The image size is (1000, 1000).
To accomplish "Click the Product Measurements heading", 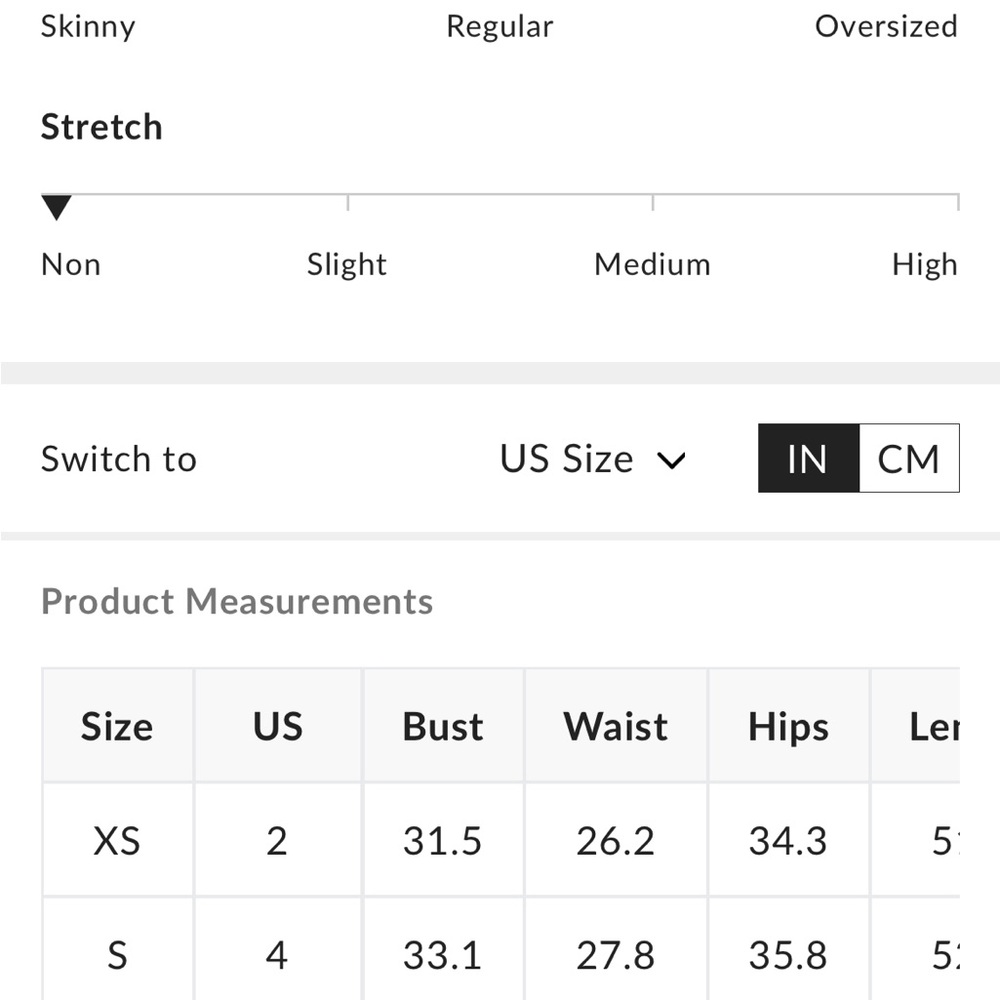I will (x=237, y=602).
